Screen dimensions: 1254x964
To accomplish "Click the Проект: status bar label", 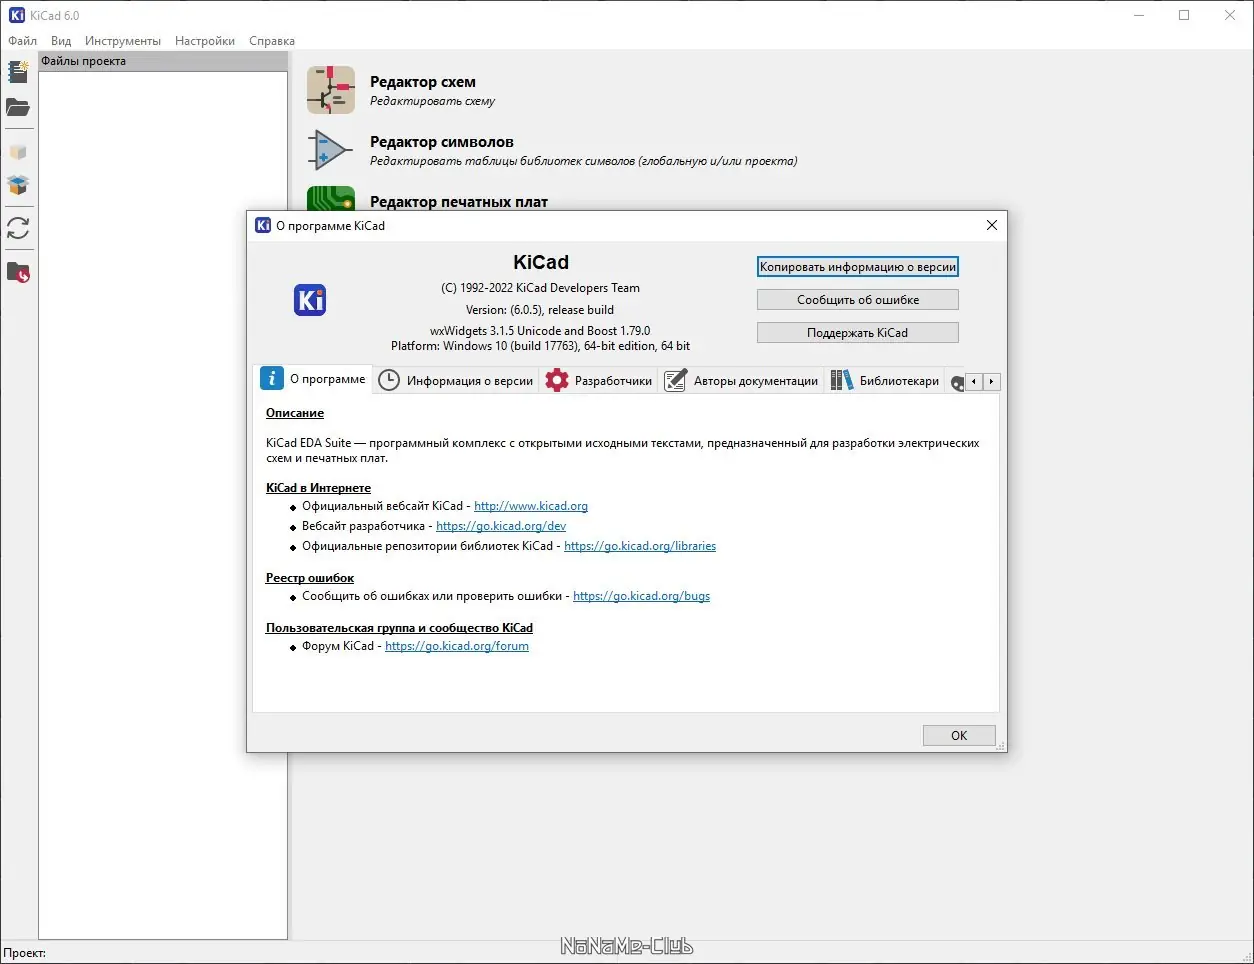I will (x=25, y=953).
